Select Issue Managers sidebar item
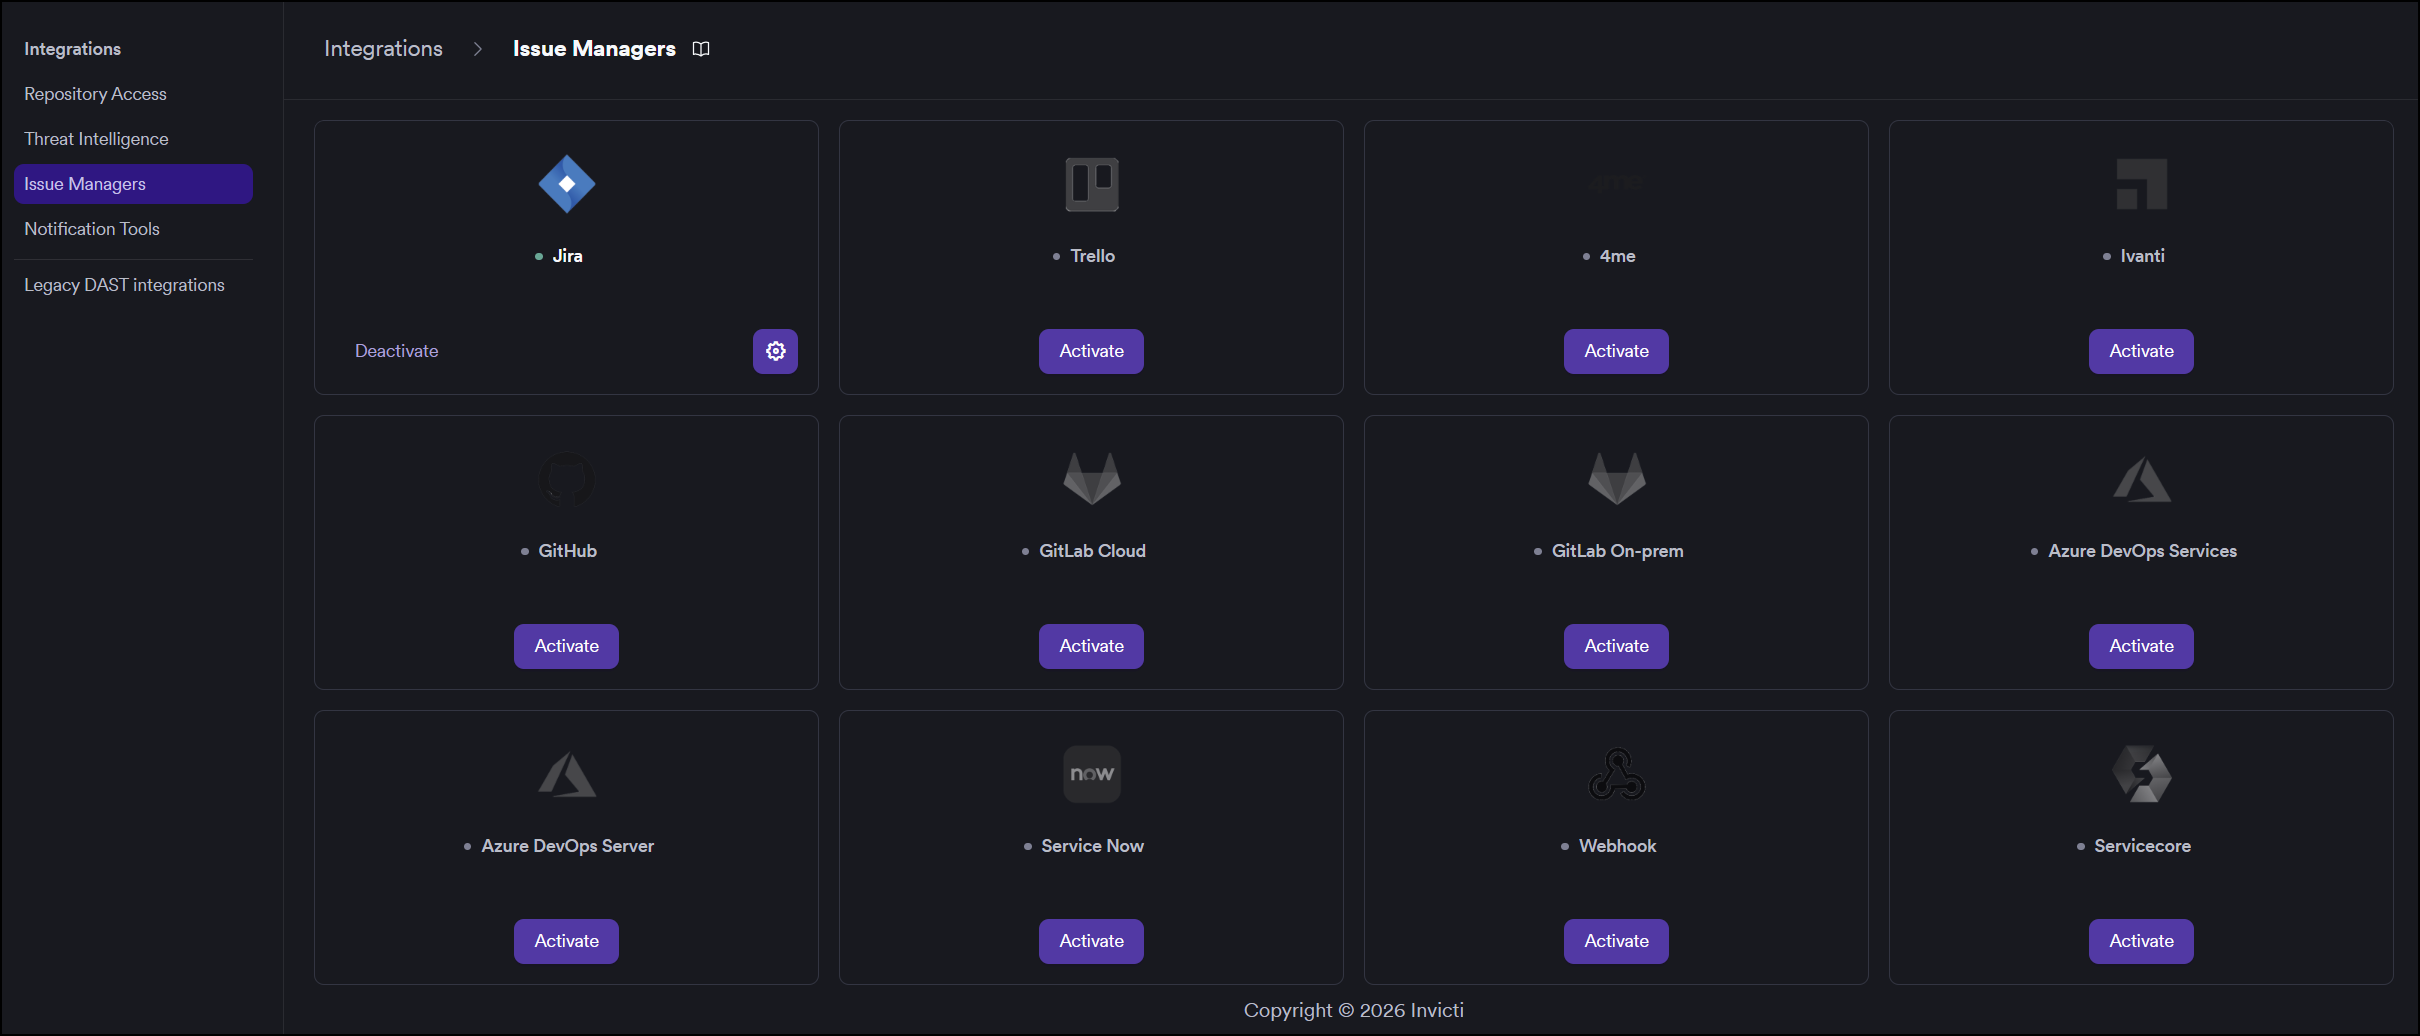The width and height of the screenshot is (2420, 1036). point(133,184)
